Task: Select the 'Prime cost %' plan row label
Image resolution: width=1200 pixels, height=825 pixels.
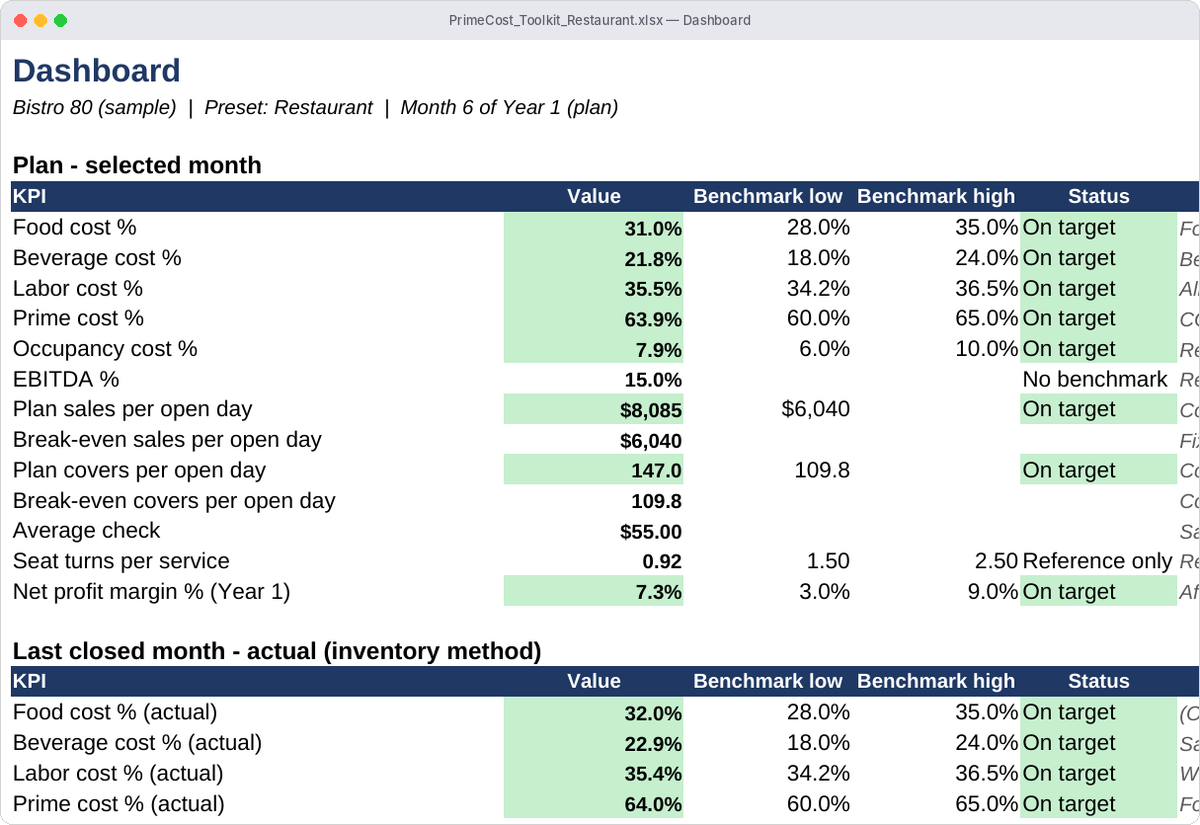Action: (79, 319)
